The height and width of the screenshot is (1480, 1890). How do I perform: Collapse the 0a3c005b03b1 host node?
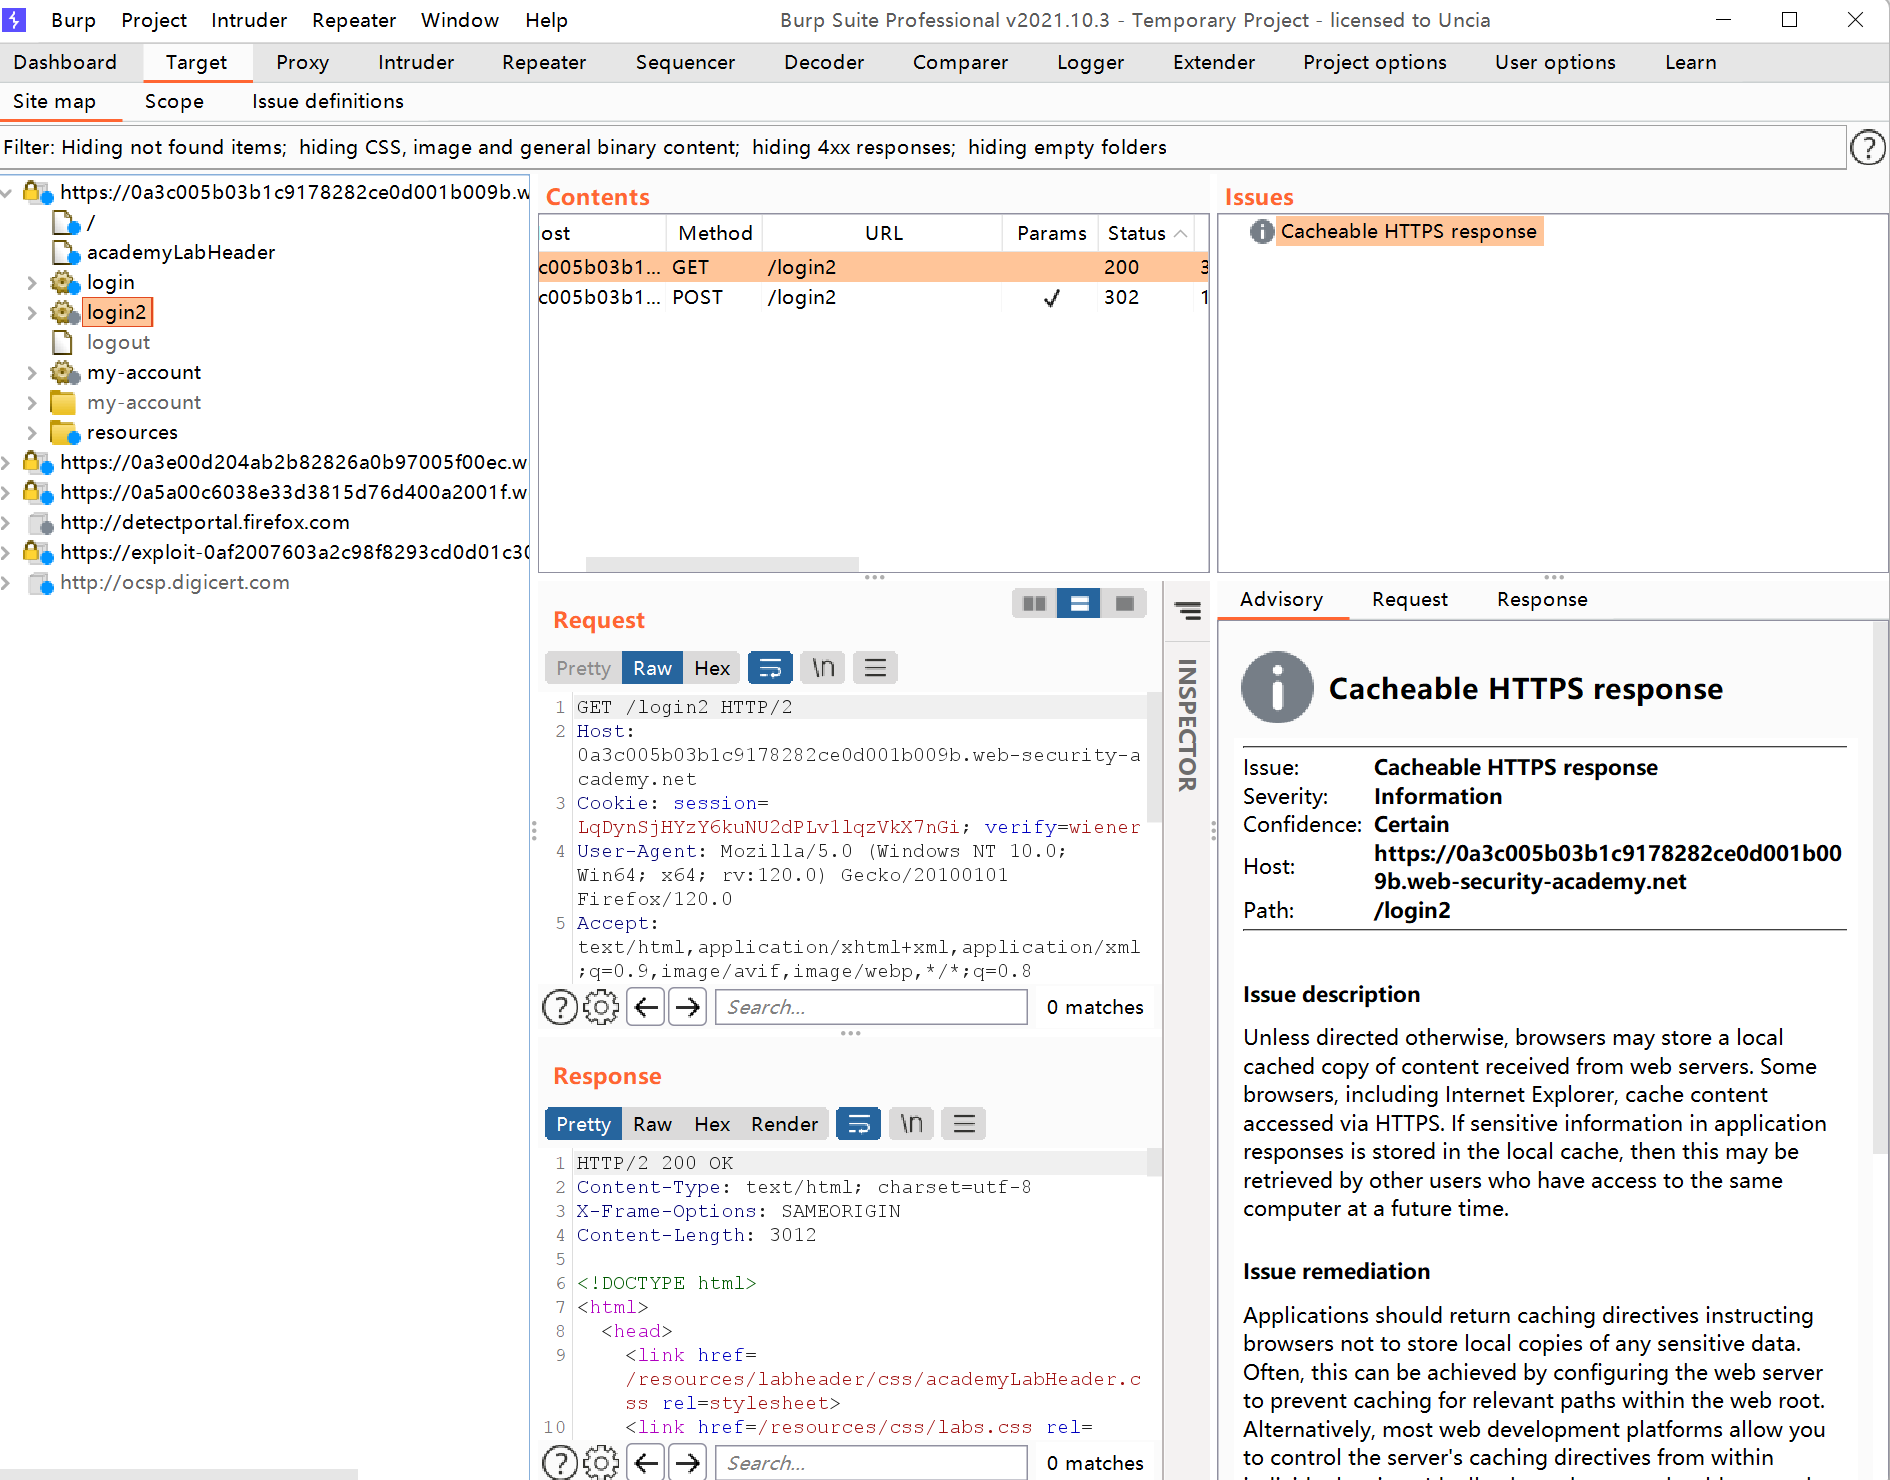(x=7, y=192)
